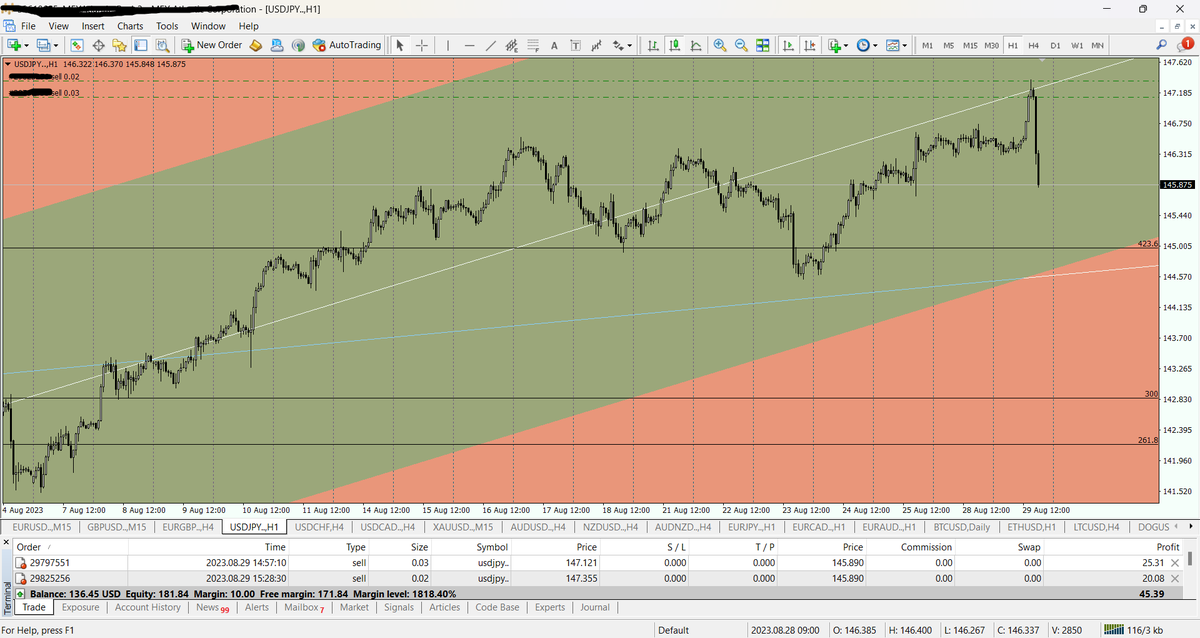Sort orders by Symbol column header
Image resolution: width=1200 pixels, height=638 pixels.
pos(493,547)
